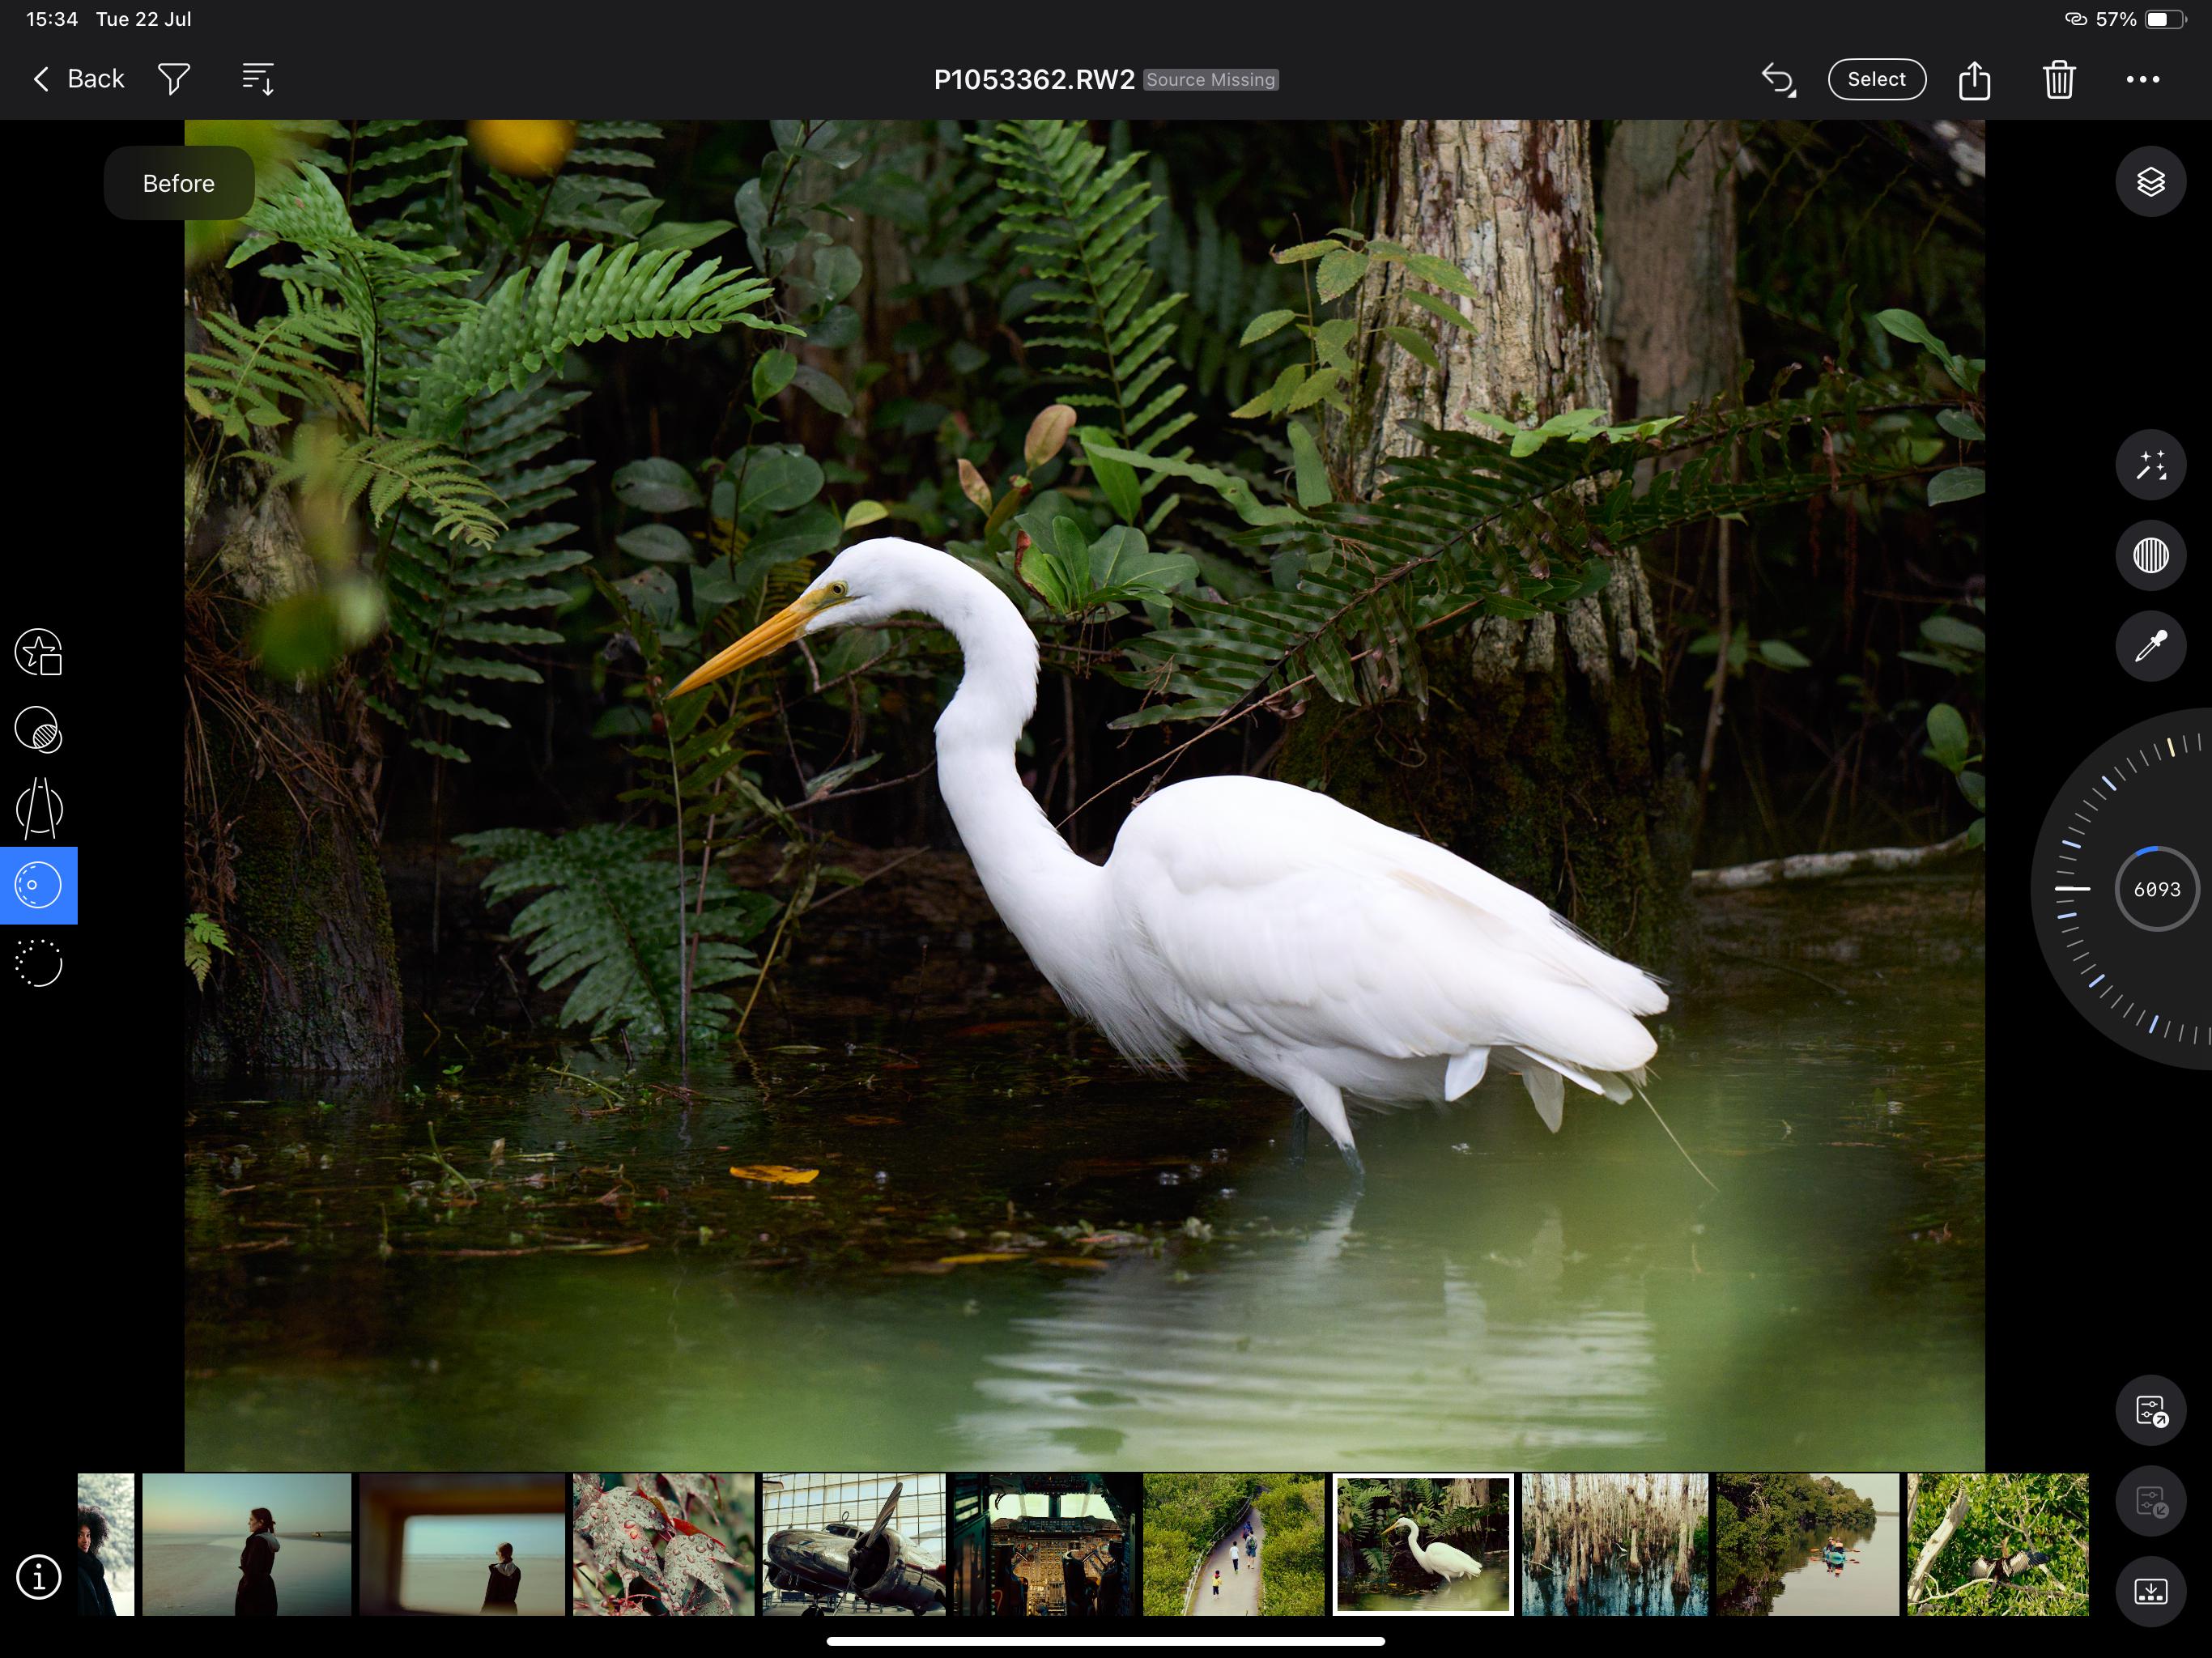The height and width of the screenshot is (1658, 2212).
Task: Tap the highlighted circle tool
Action: coord(39,885)
